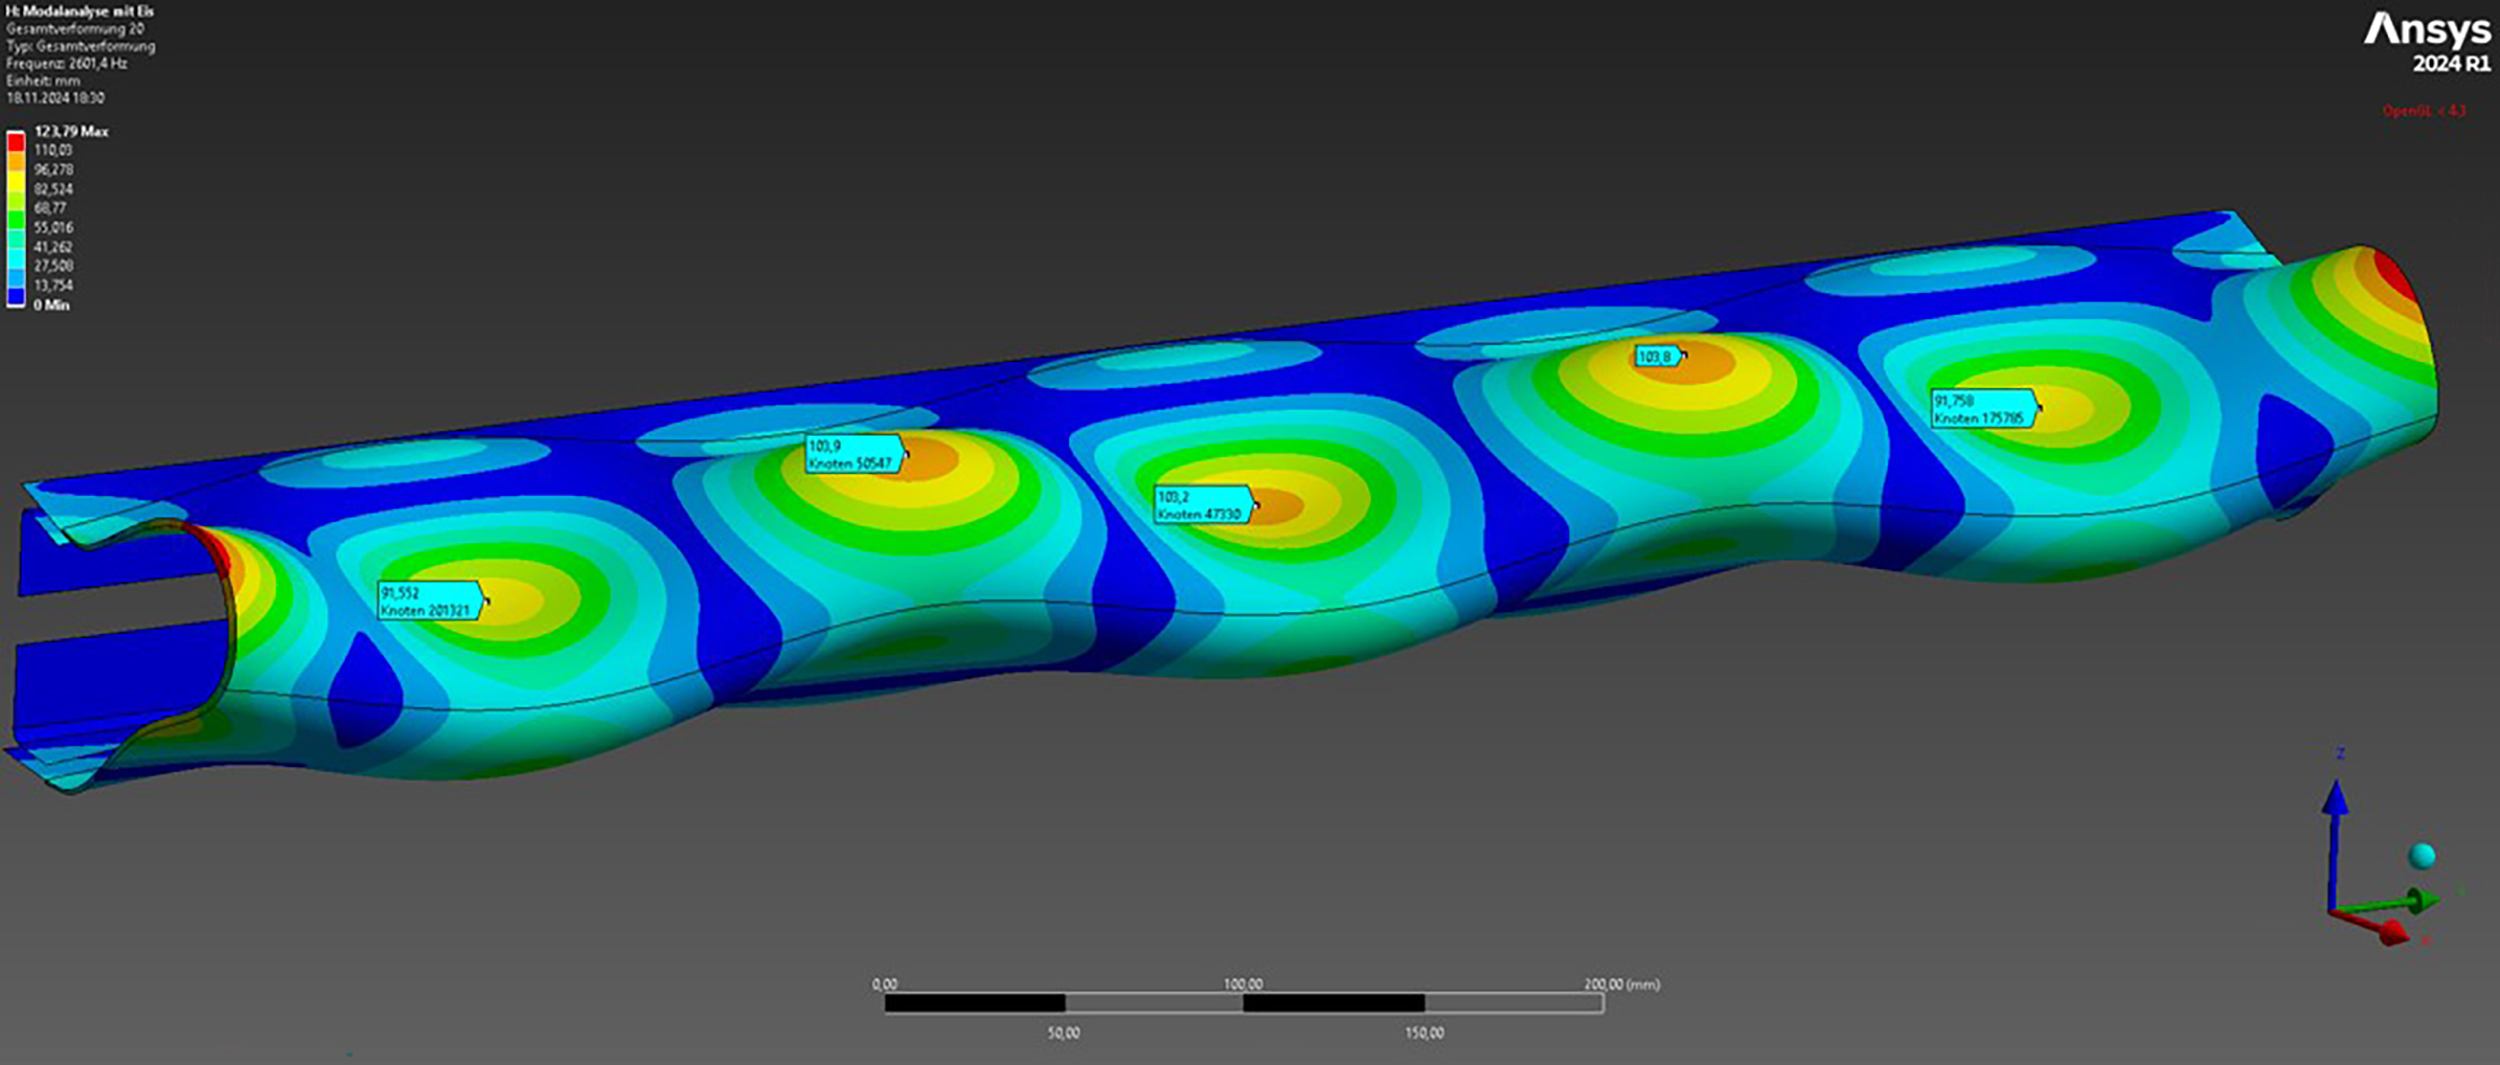Click the millimeter scale ruler bar
The height and width of the screenshot is (1065, 2500).
click(x=1243, y=1003)
